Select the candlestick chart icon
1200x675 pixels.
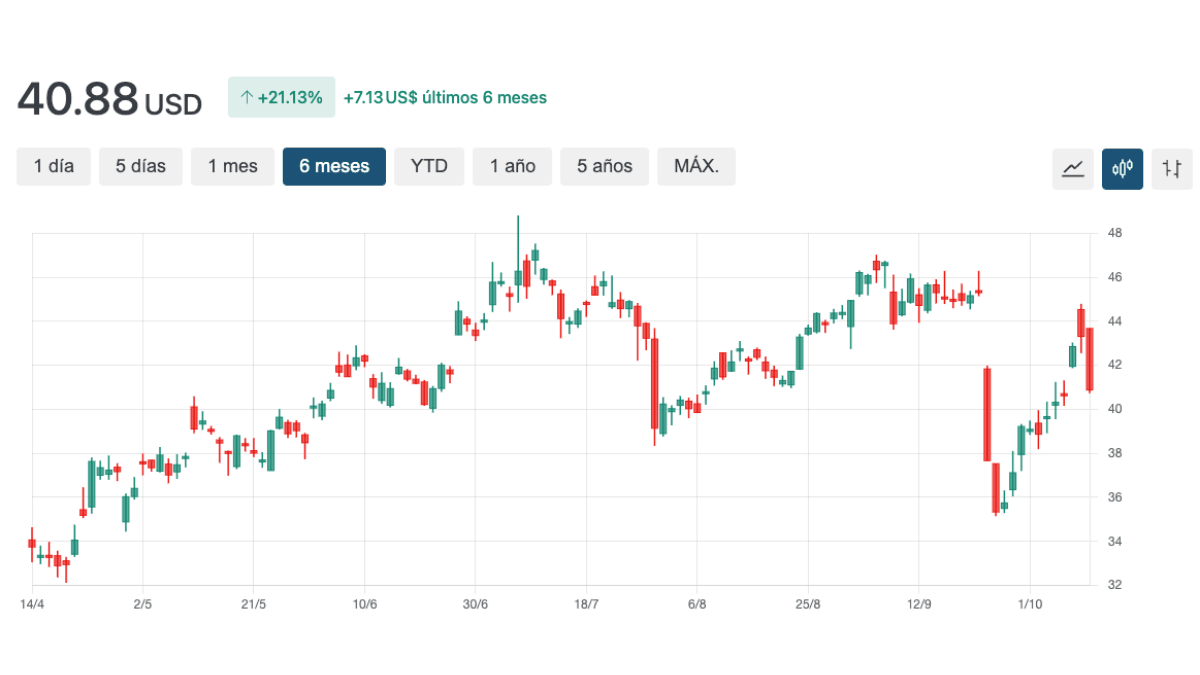coord(1122,167)
